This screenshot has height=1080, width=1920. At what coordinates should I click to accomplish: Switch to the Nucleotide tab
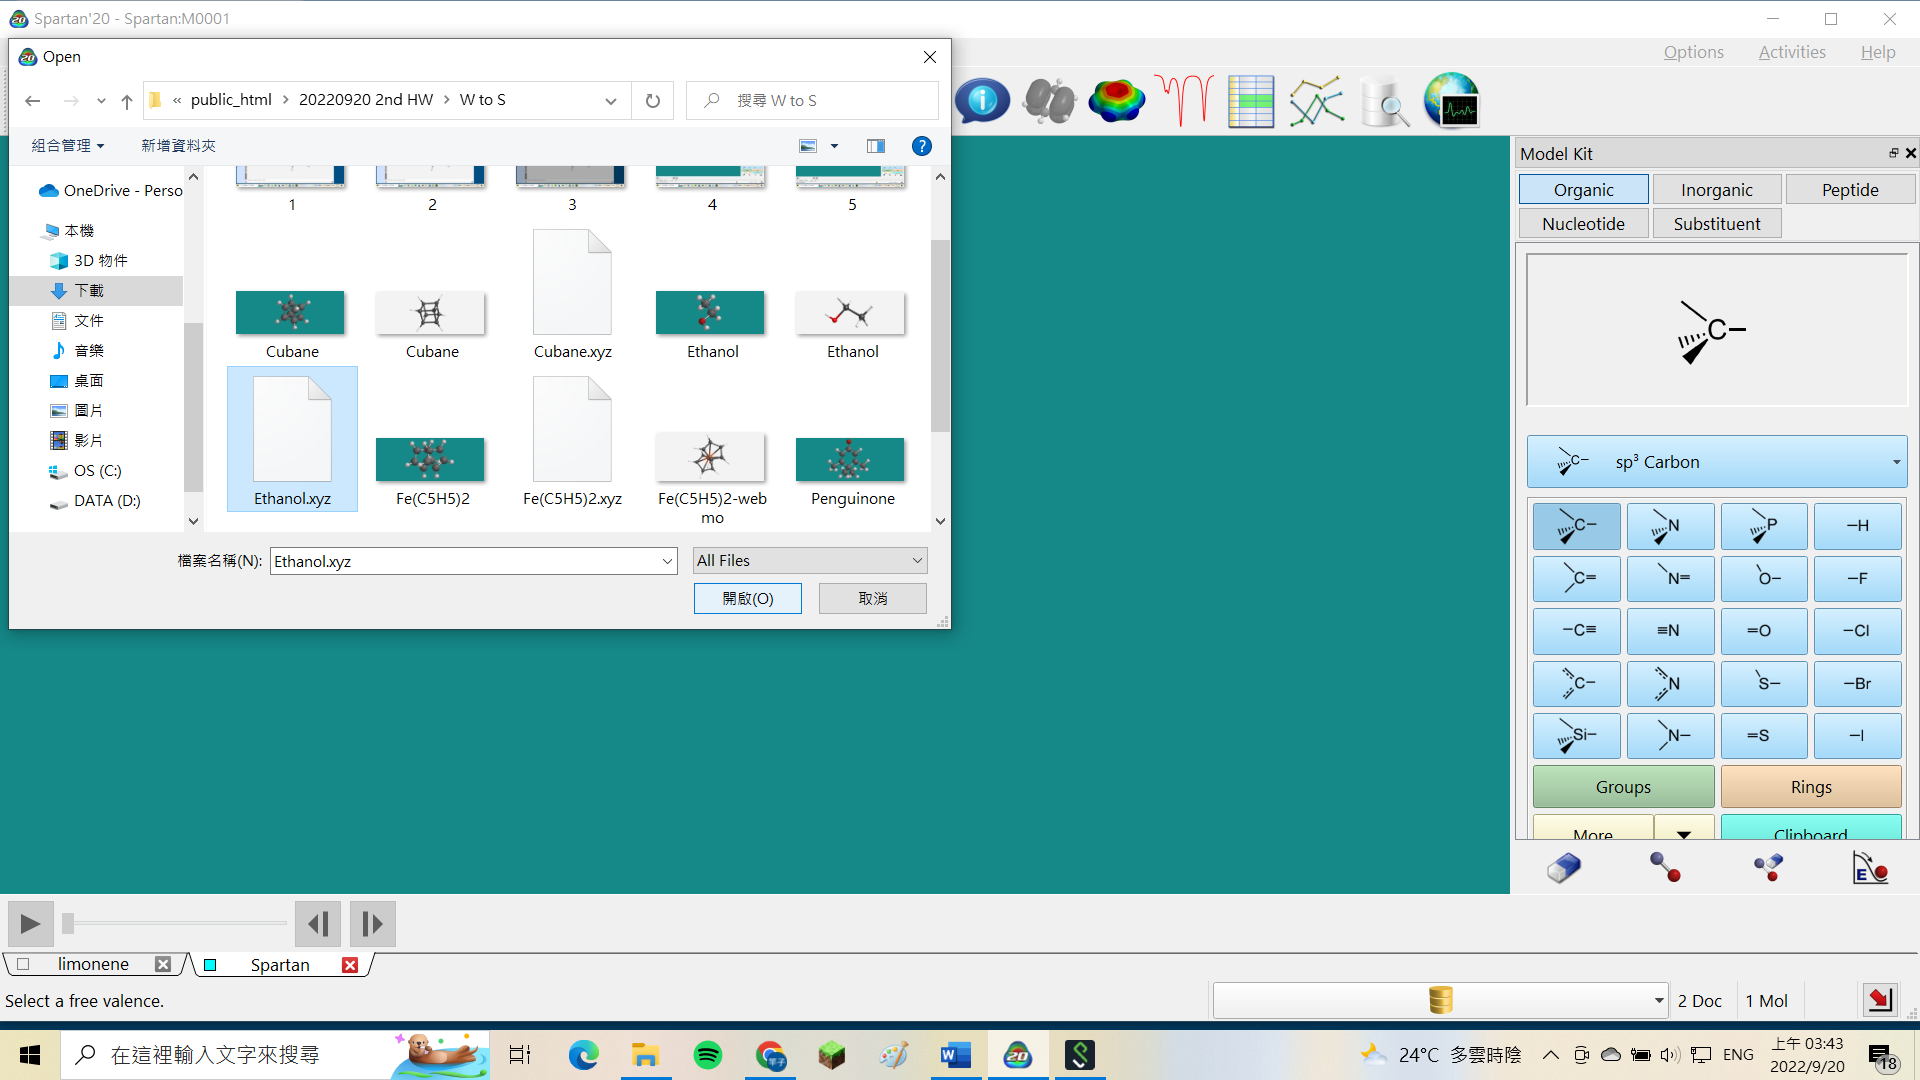click(1583, 224)
